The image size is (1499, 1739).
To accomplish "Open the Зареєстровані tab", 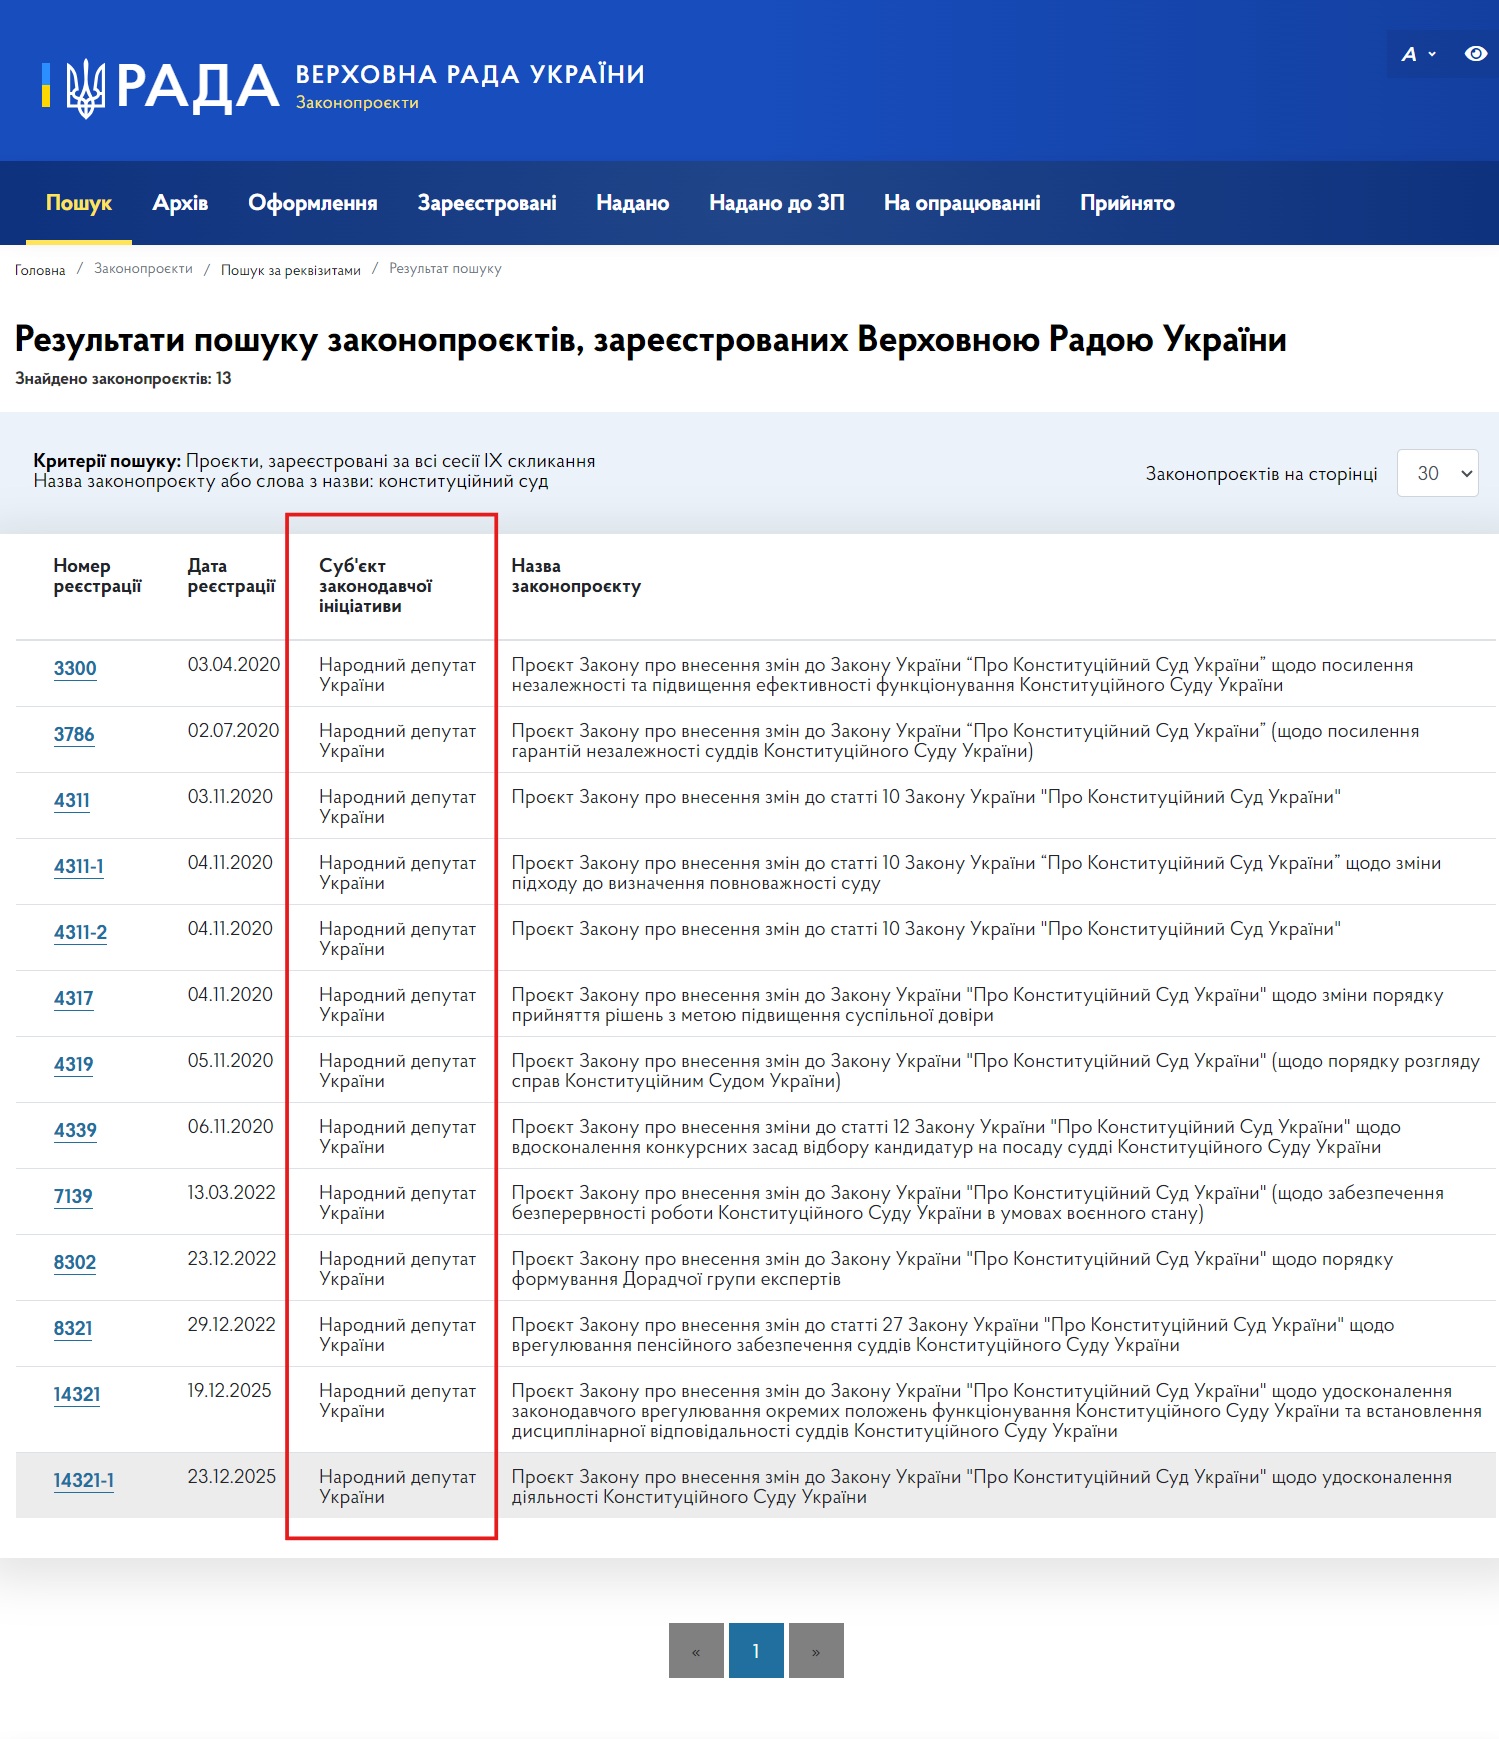I will [487, 203].
